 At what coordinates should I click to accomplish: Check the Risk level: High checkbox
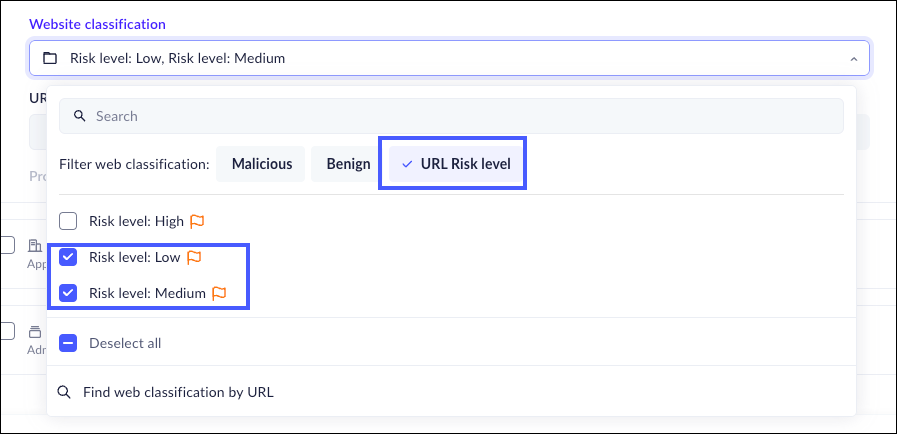(x=68, y=221)
